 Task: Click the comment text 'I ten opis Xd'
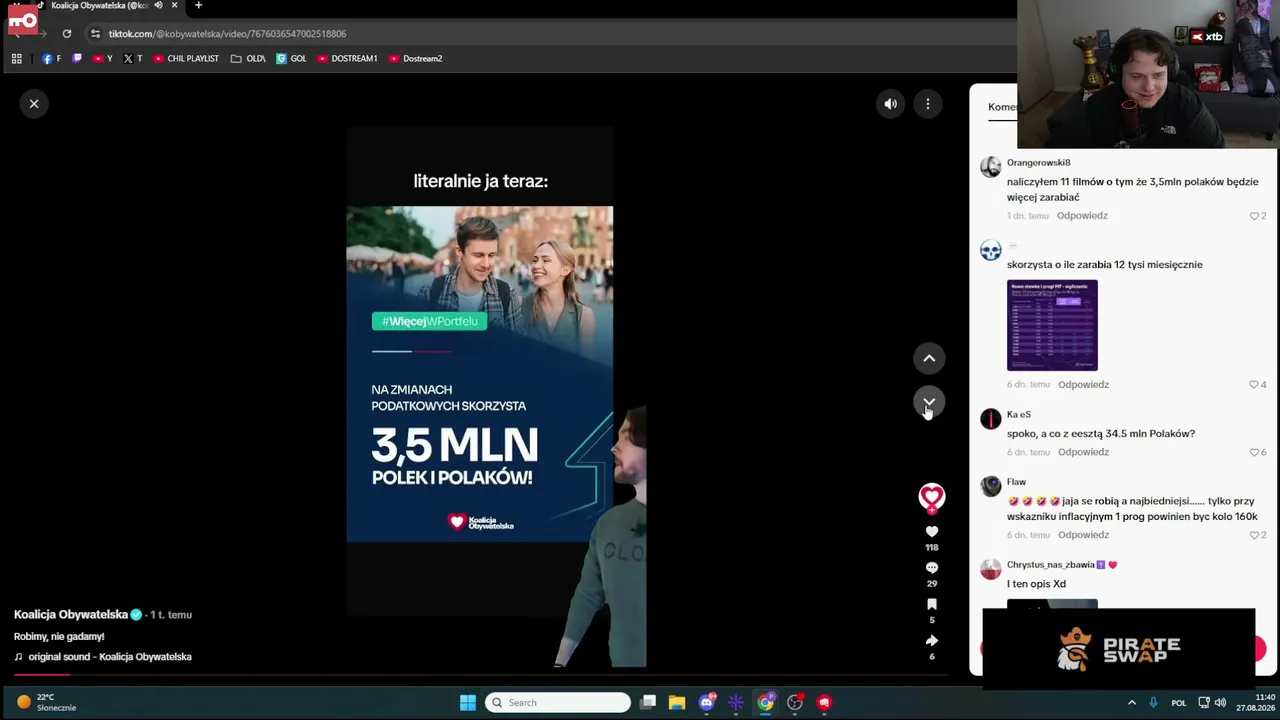pyautogui.click(x=1036, y=584)
